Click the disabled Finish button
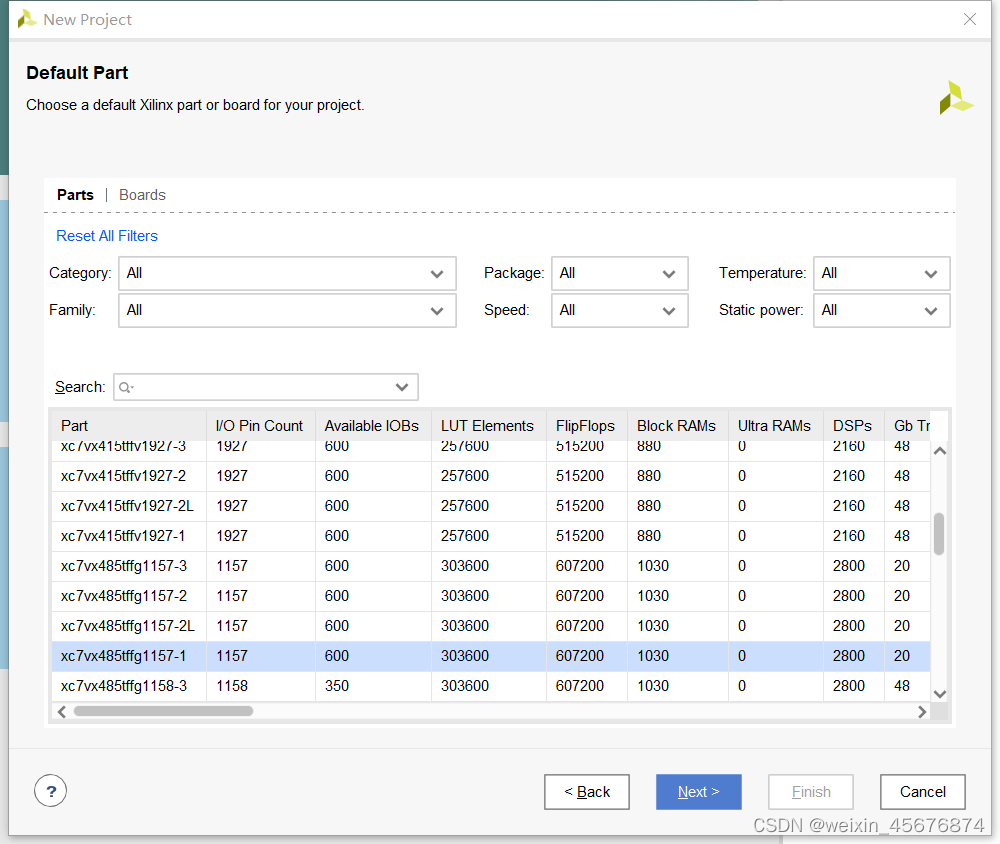1000x844 pixels. (x=811, y=792)
